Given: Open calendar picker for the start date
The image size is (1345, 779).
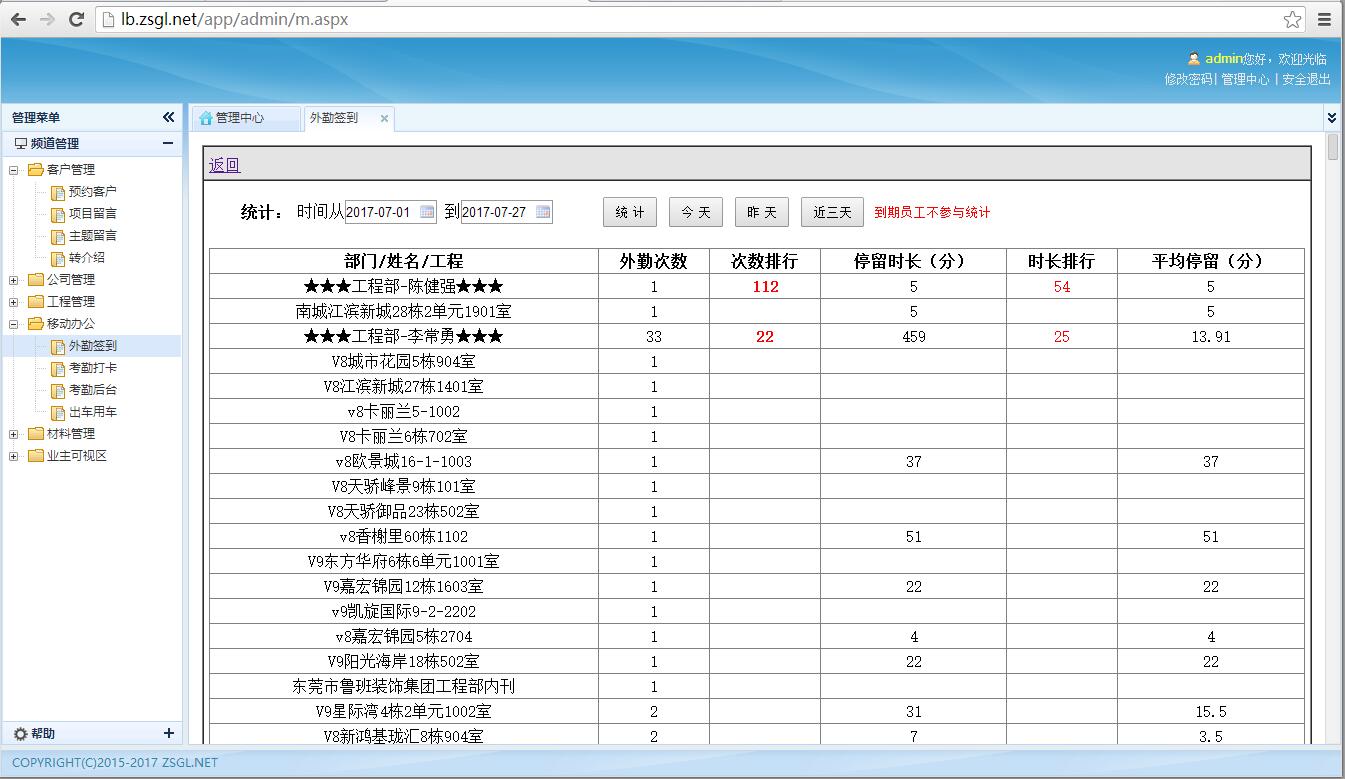Looking at the screenshot, I should click(427, 212).
